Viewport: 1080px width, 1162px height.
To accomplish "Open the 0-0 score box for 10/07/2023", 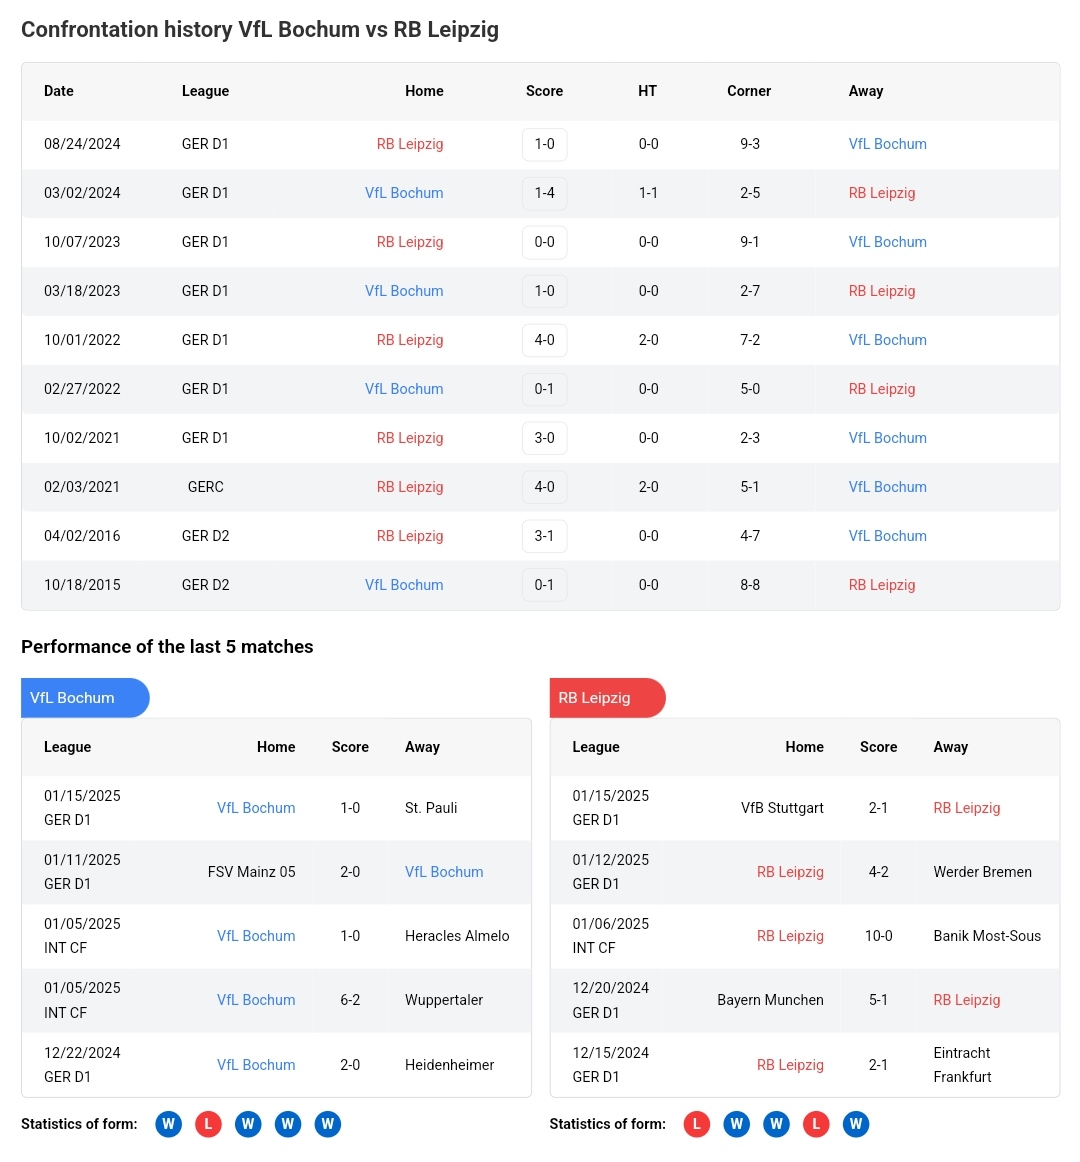I will pyautogui.click(x=544, y=242).
